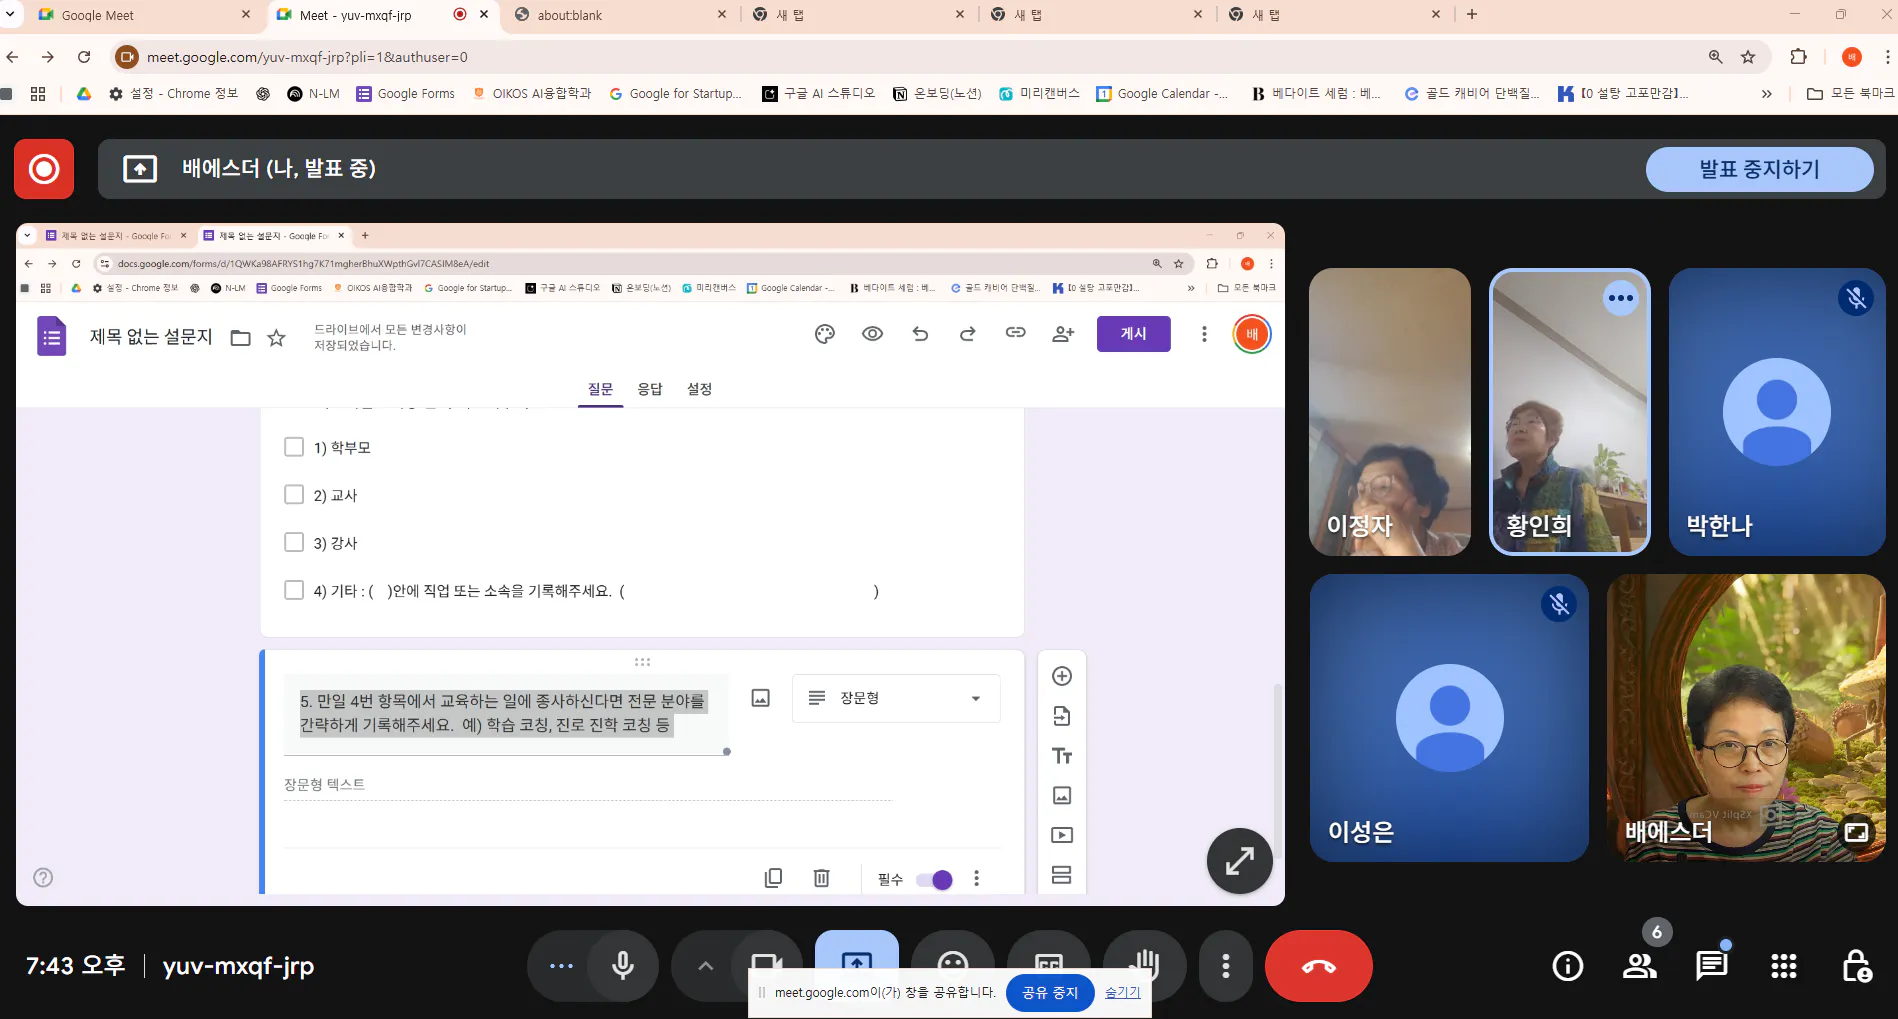The image size is (1898, 1019).
Task: Duplicate the current question
Action: tap(772, 877)
